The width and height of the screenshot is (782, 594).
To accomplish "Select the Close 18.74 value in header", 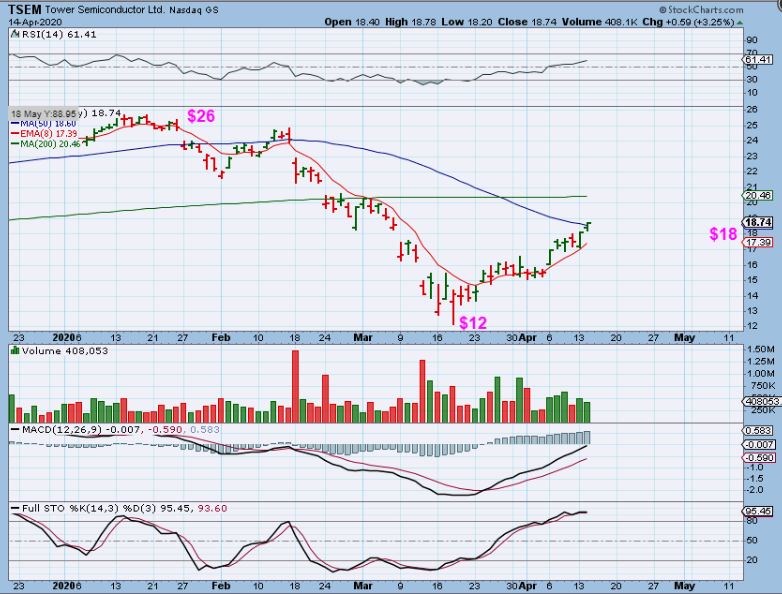I will click(525, 22).
